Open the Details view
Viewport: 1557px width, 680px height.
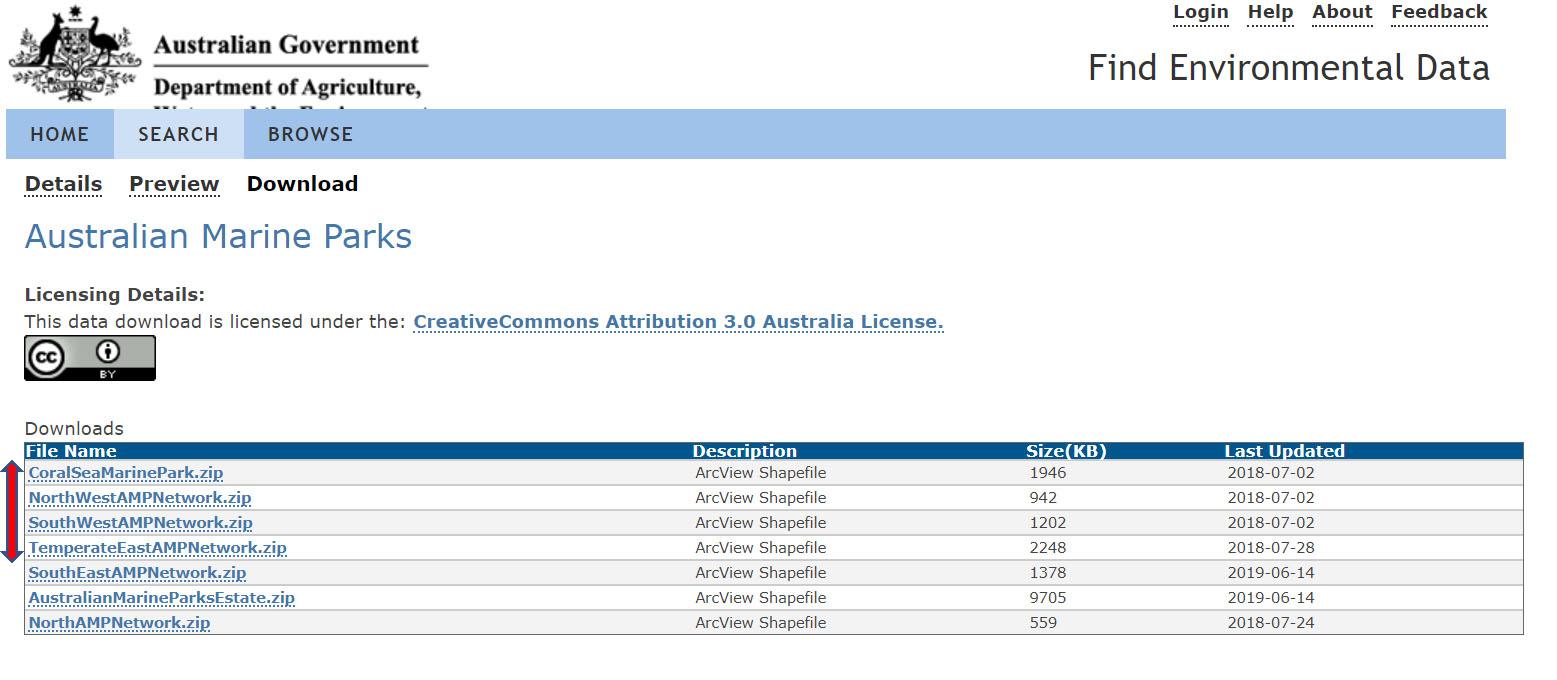[x=63, y=184]
